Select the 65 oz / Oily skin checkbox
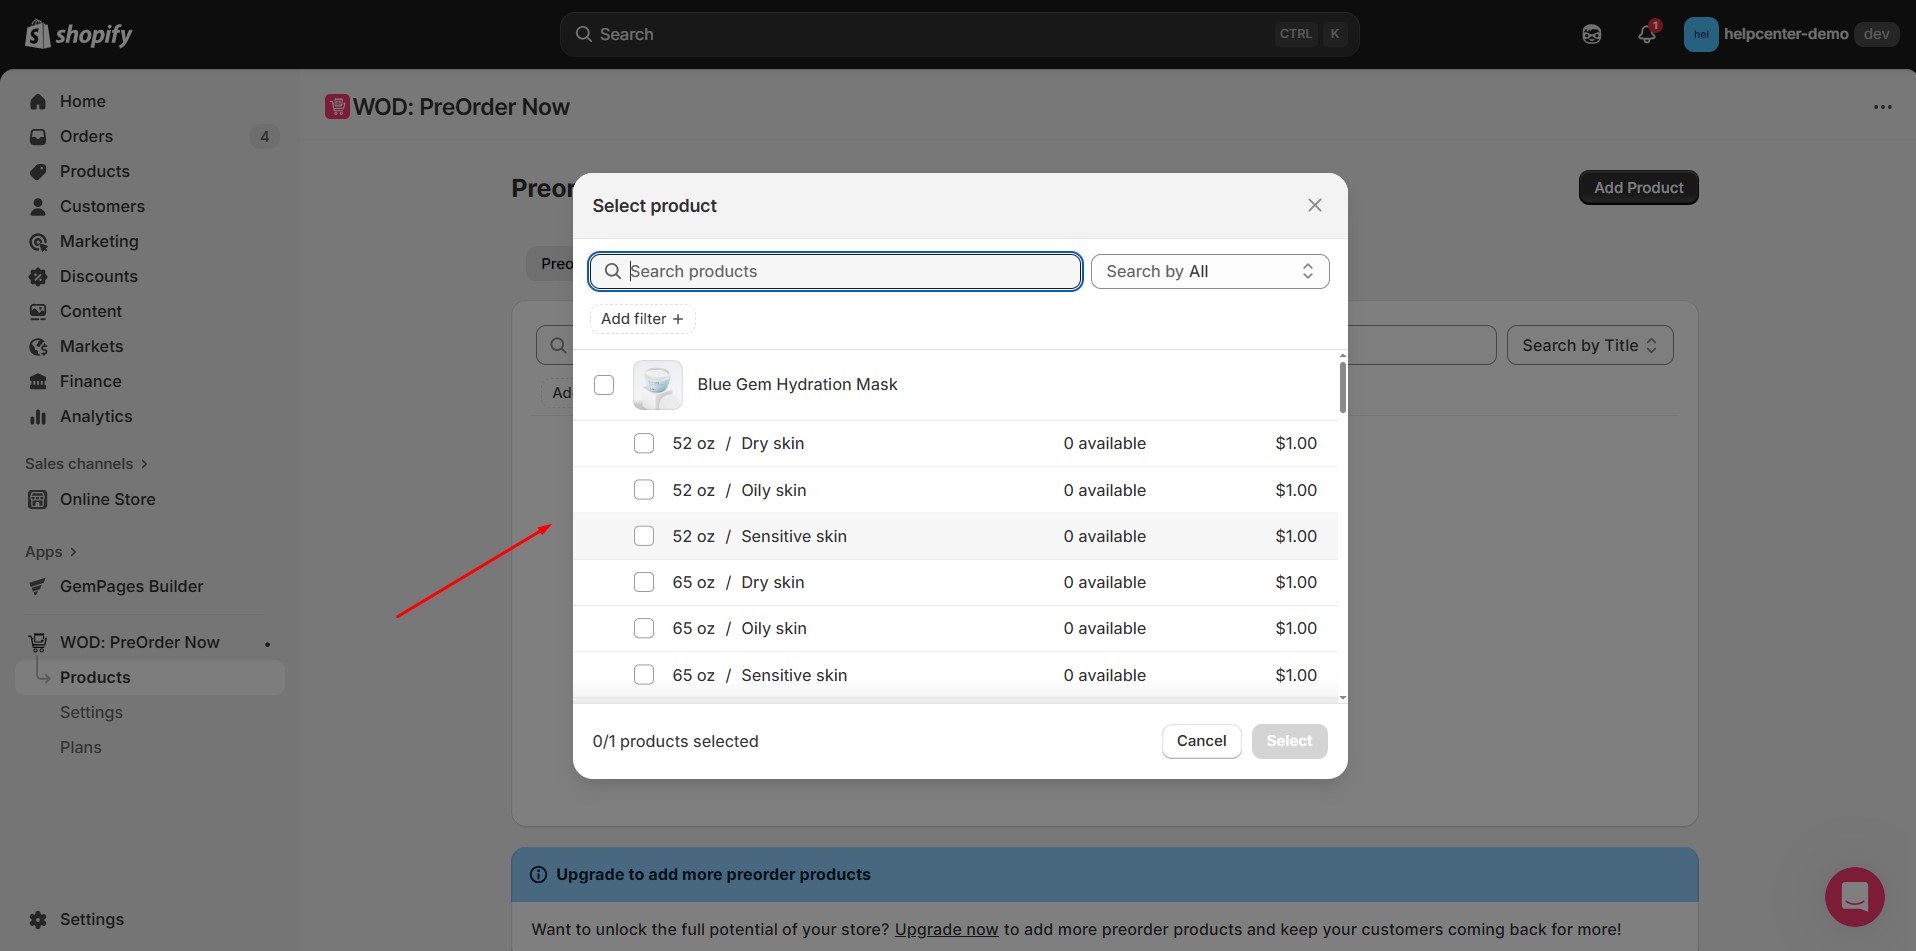This screenshot has width=1916, height=951. pos(644,628)
